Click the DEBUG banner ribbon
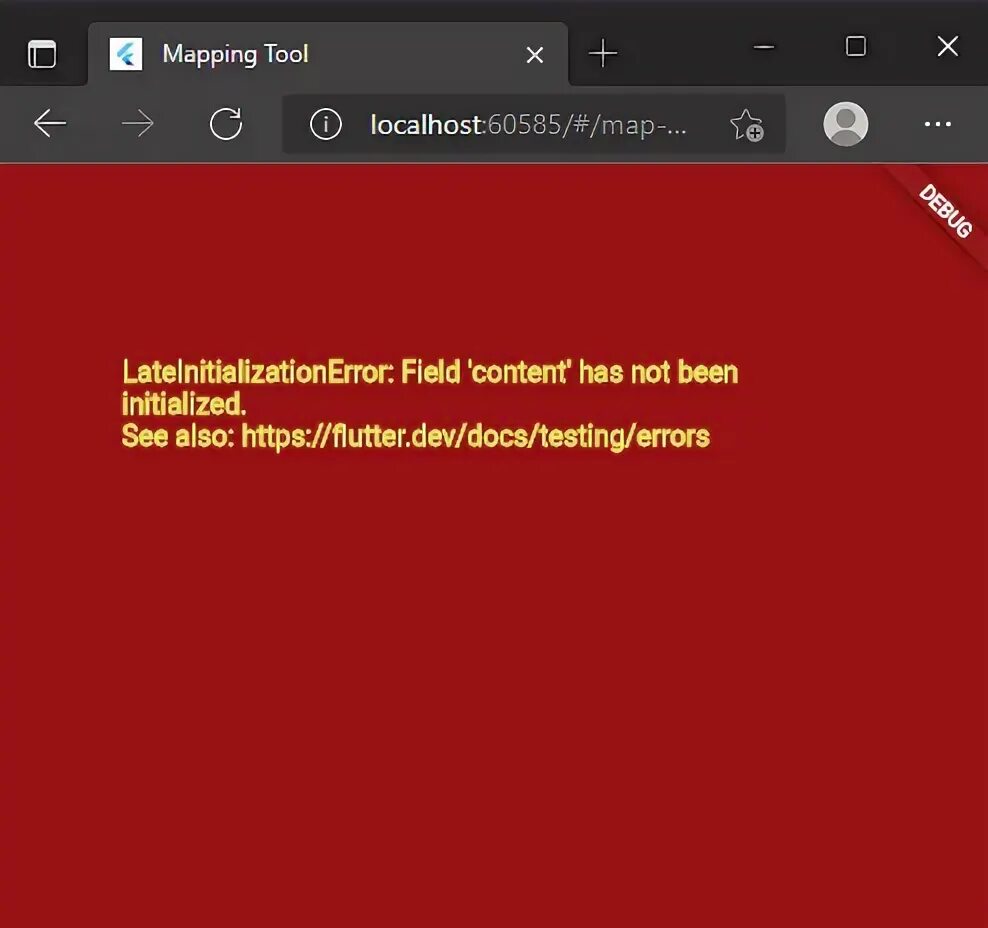Screen dimensions: 988x928 [x=945, y=212]
